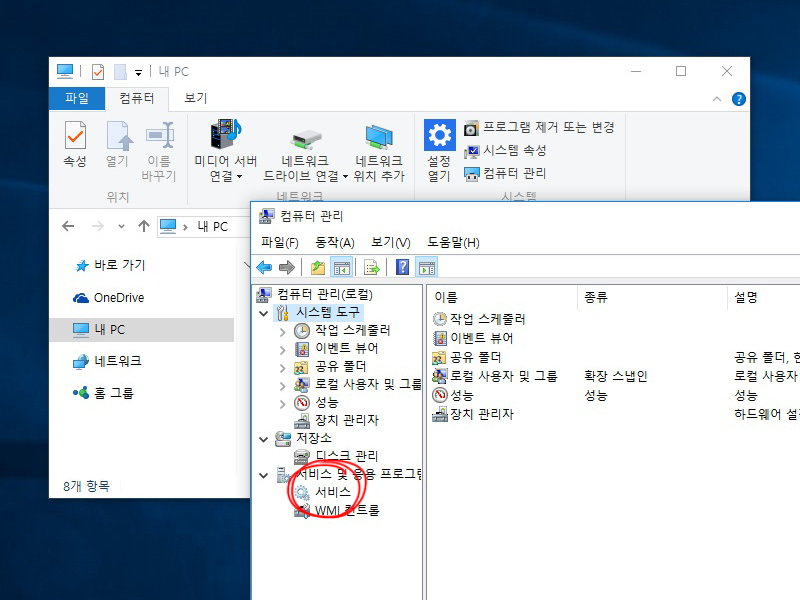Click 프로그램 제거 또는 변경
The image size is (800, 600).
539,128
